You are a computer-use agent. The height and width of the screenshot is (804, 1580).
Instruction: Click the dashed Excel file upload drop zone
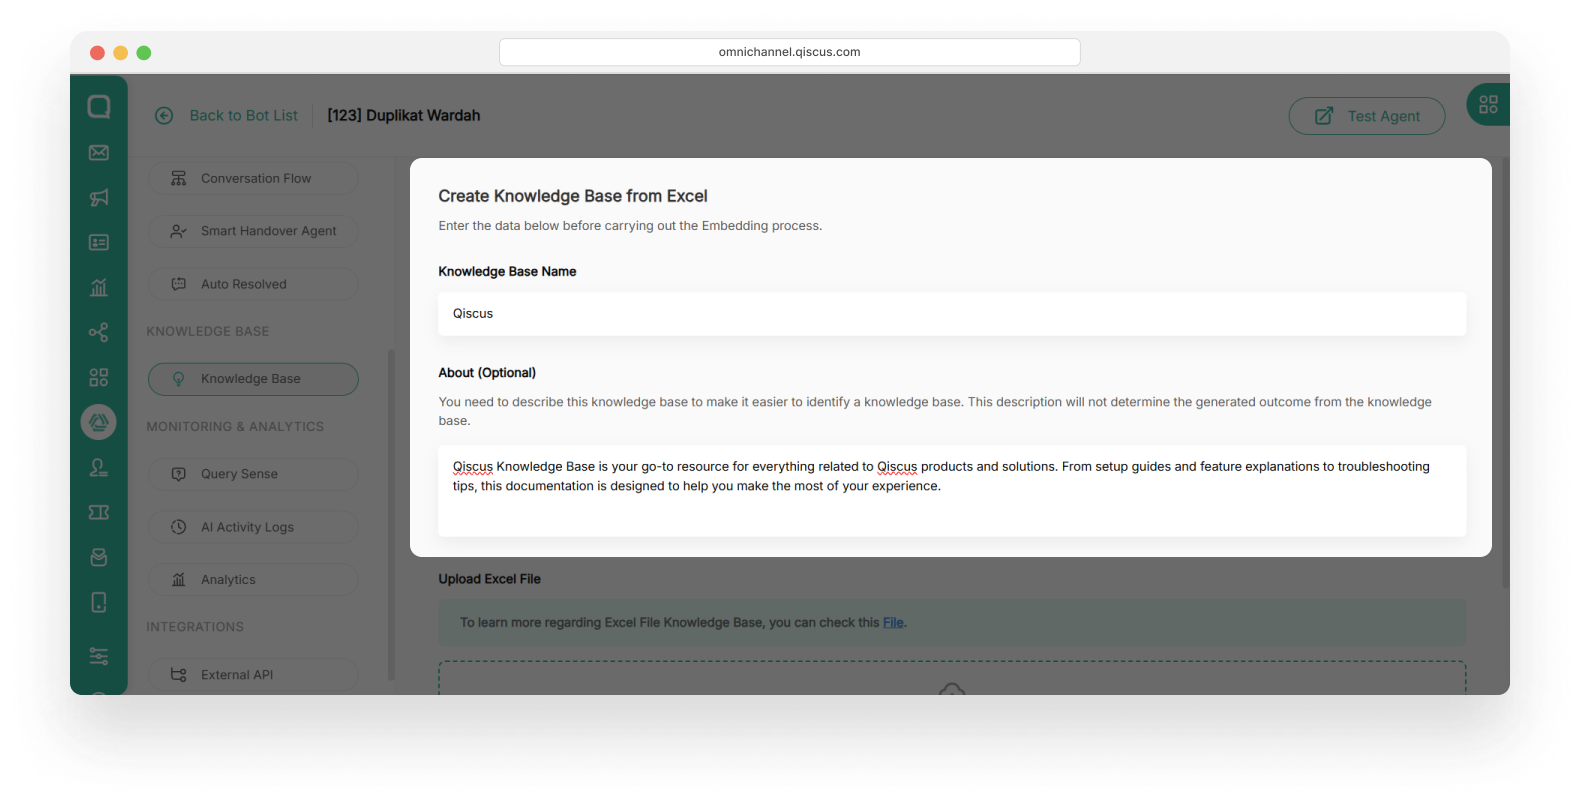click(x=952, y=678)
